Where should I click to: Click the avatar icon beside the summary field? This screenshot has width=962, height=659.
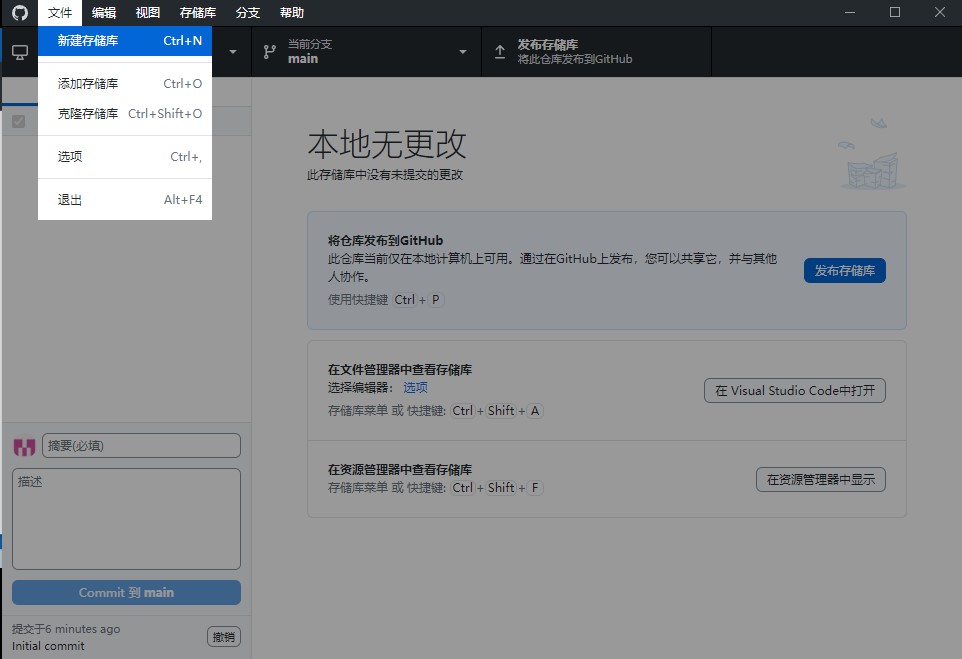[x=24, y=446]
